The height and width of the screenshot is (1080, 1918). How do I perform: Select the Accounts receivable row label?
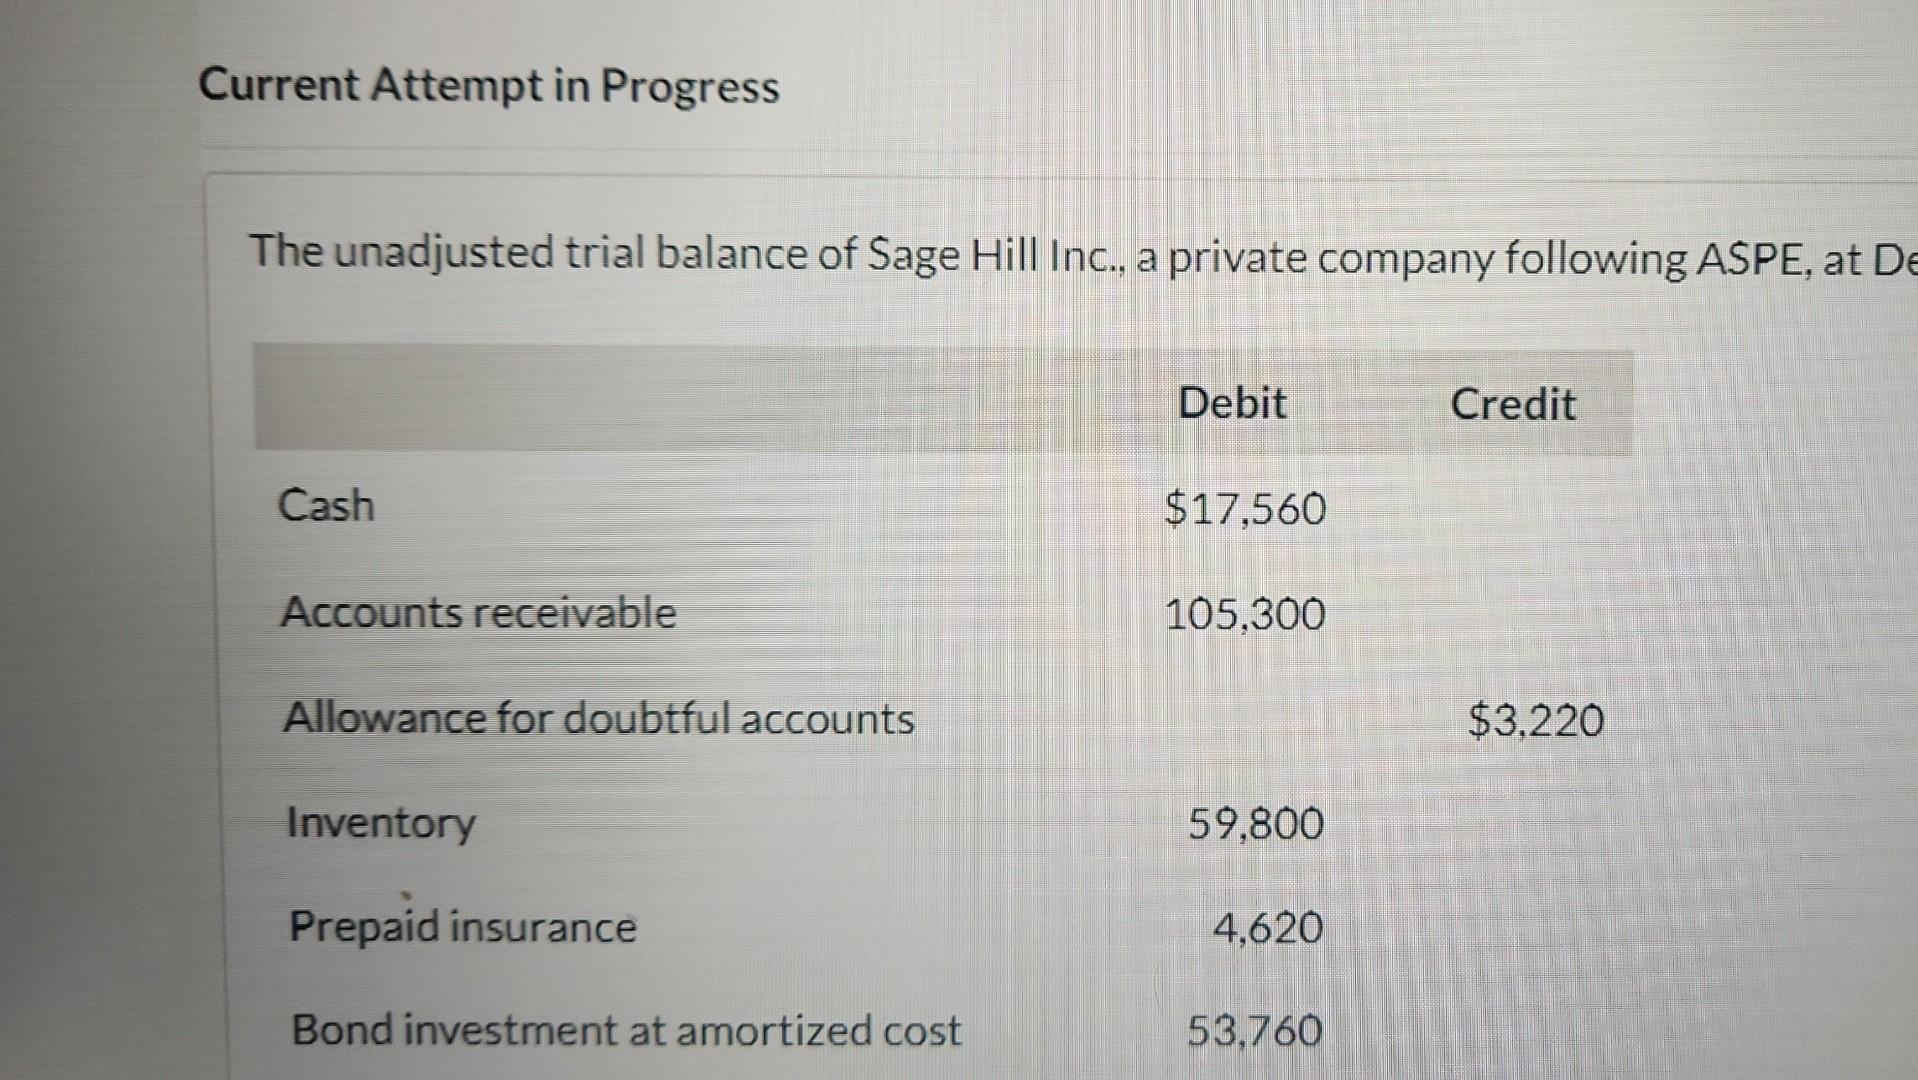tap(478, 612)
